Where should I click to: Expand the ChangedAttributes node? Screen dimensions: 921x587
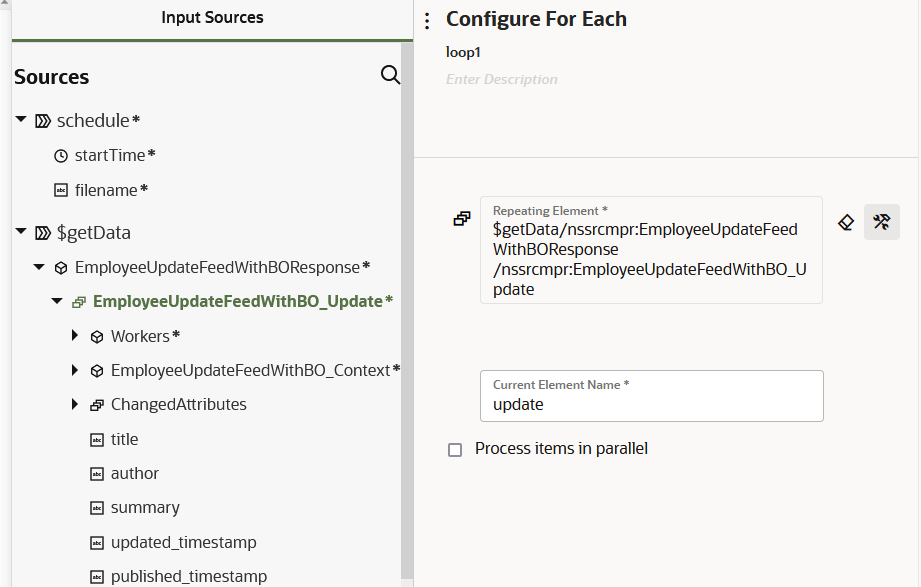coord(75,404)
